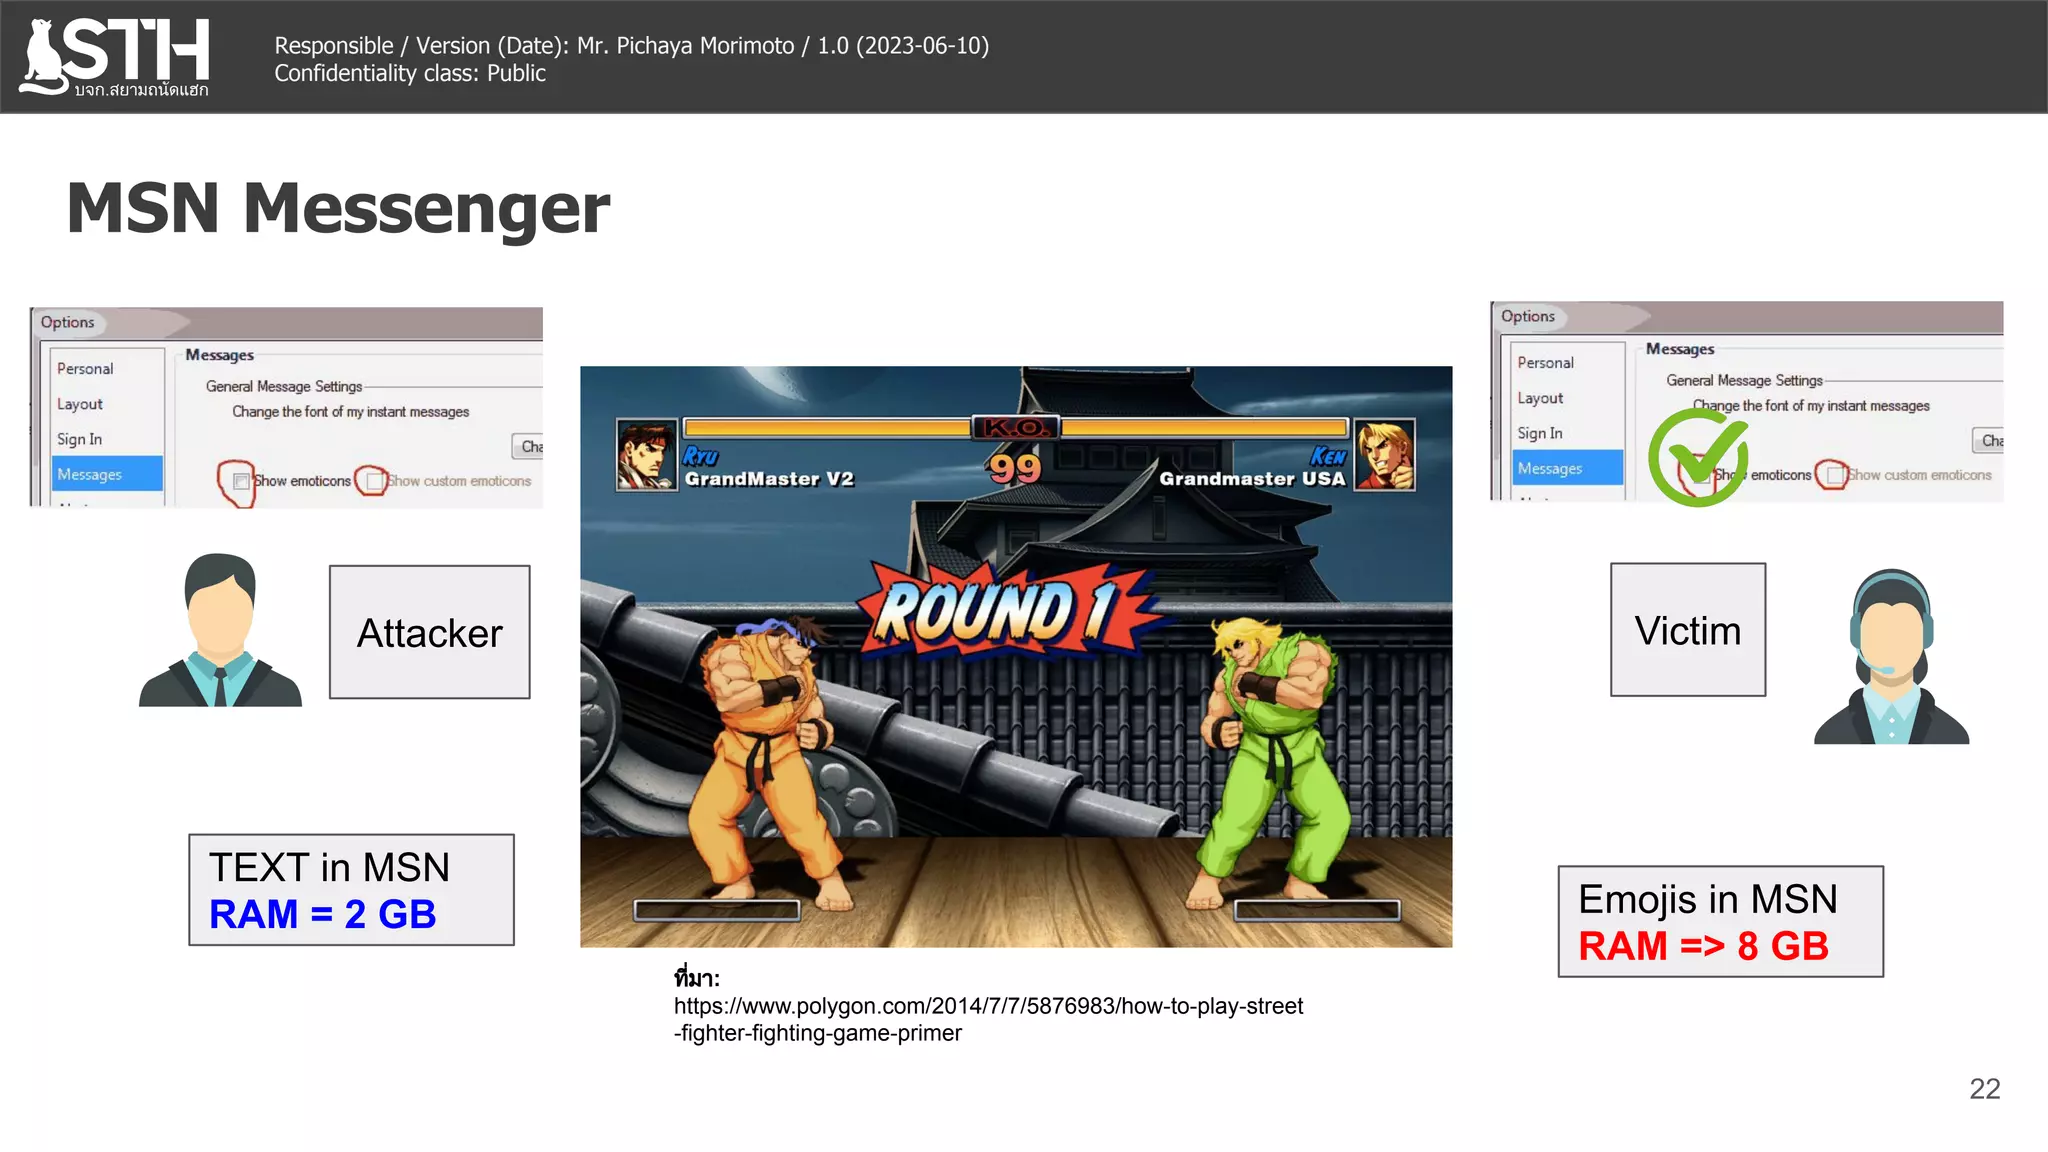Click Ken's yellow health bar
2048x1152 pixels.
(x=1204, y=428)
